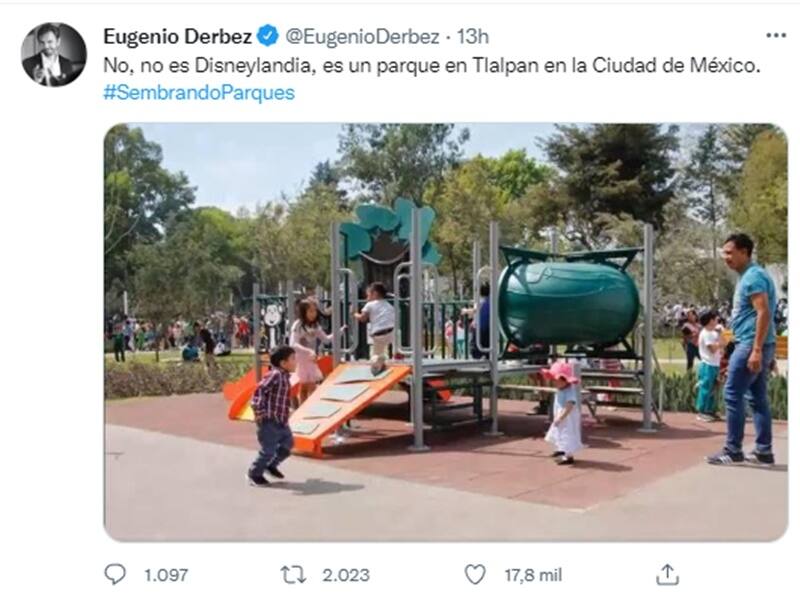Click the reply speech bubble icon
800x604 pixels.
pyautogui.click(x=115, y=574)
